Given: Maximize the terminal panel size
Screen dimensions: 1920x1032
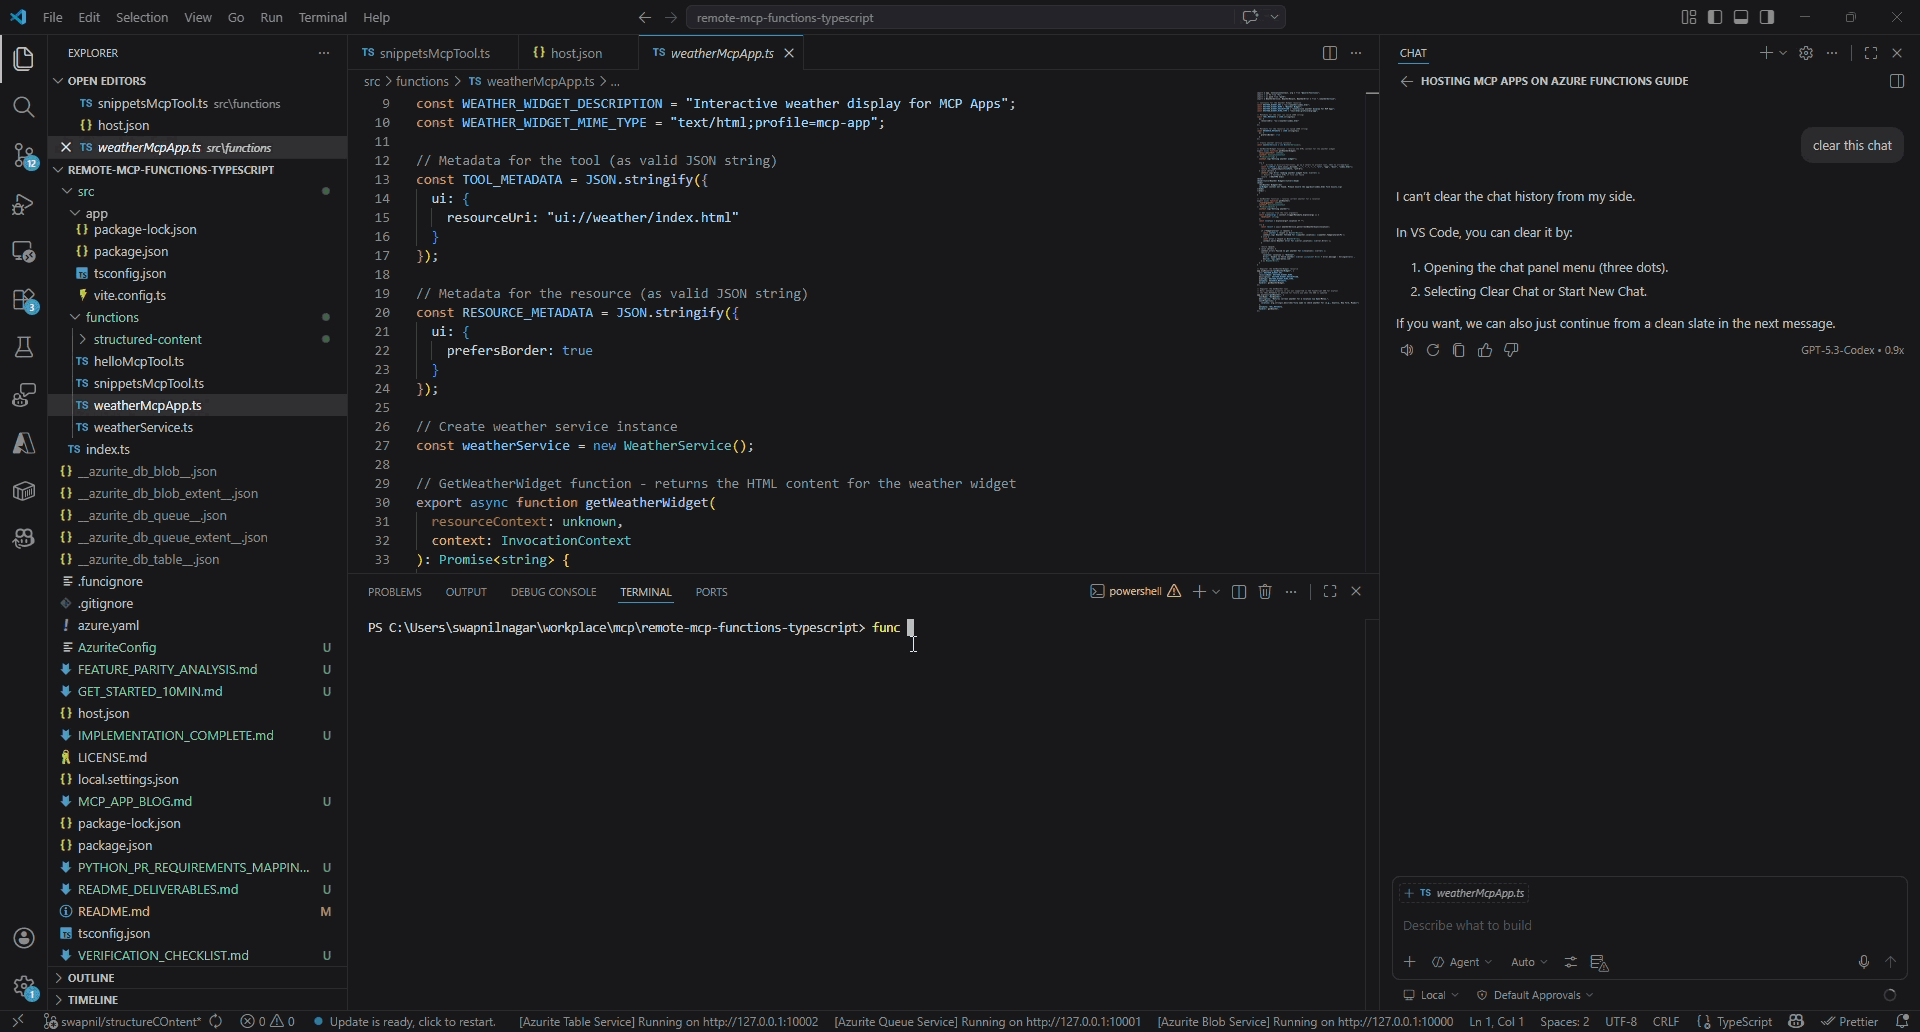Looking at the screenshot, I should (x=1330, y=592).
